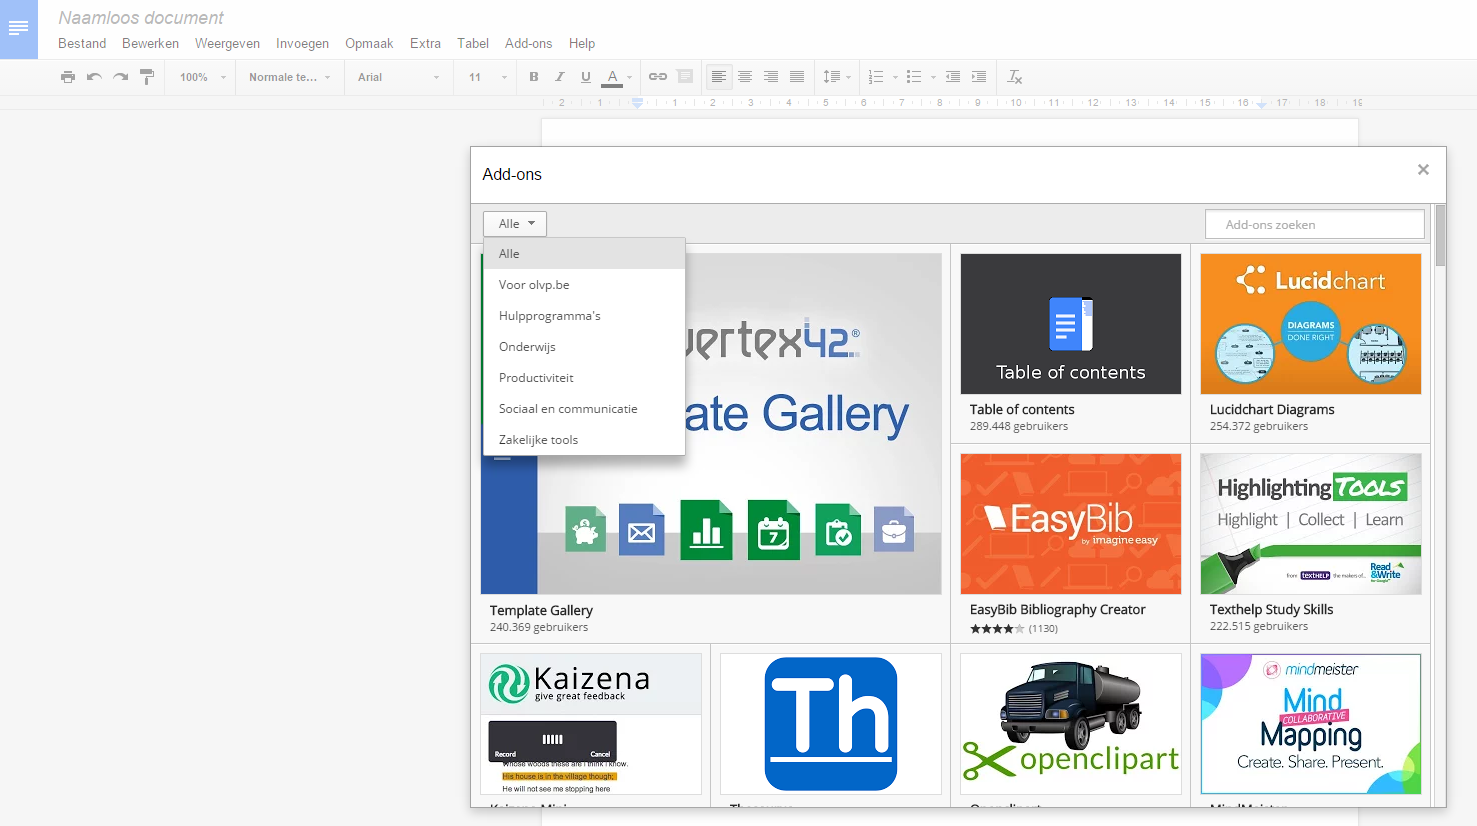Expand the bulleted list options arrow
This screenshot has width=1477, height=826.
click(933, 77)
